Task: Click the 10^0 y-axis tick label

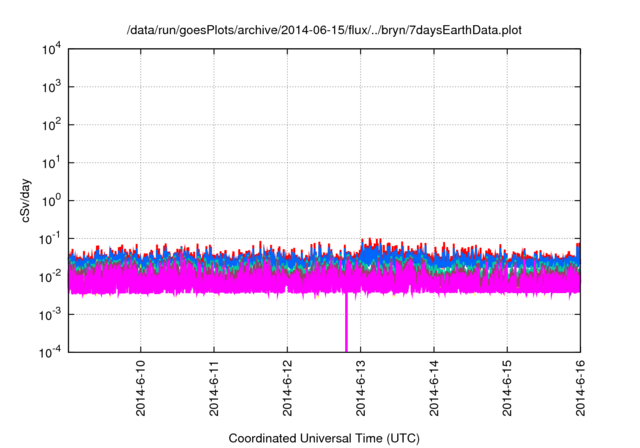Action: 51,201
